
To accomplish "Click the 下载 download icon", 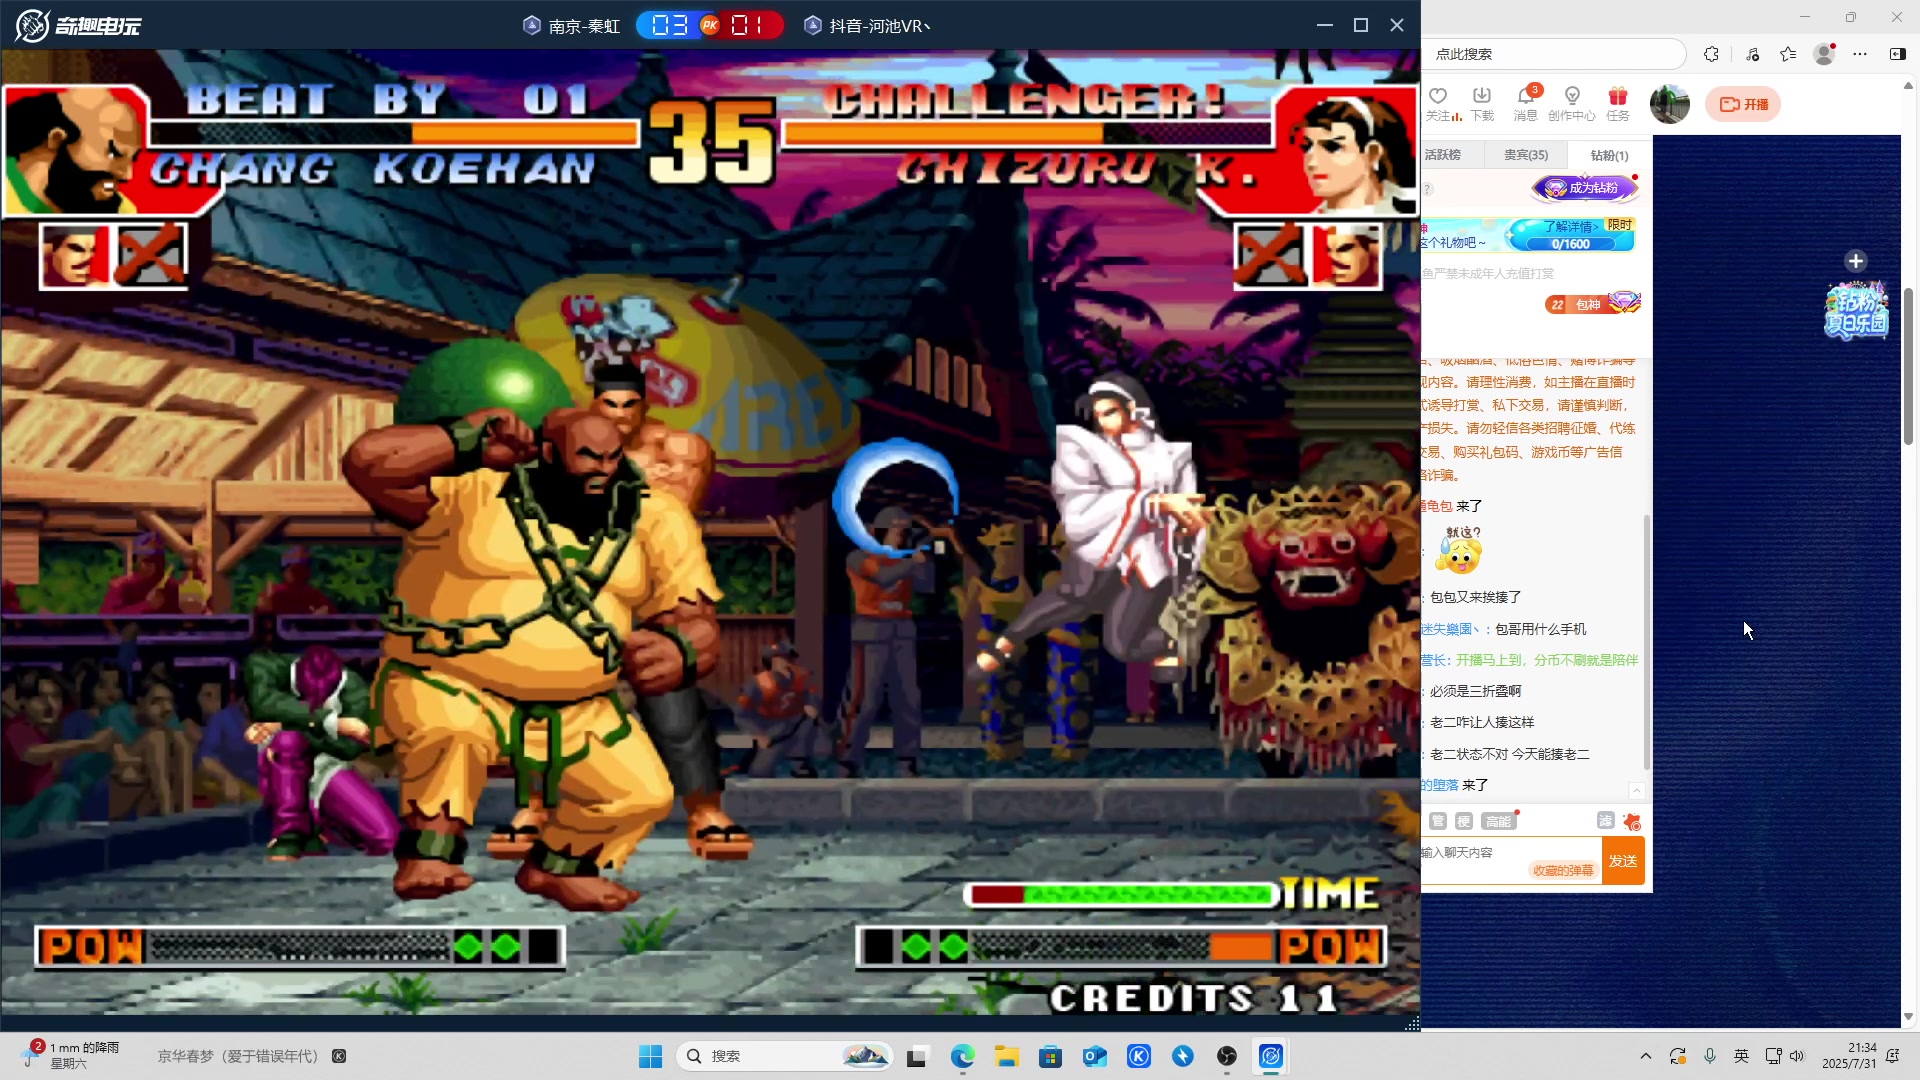I will click(x=1482, y=96).
